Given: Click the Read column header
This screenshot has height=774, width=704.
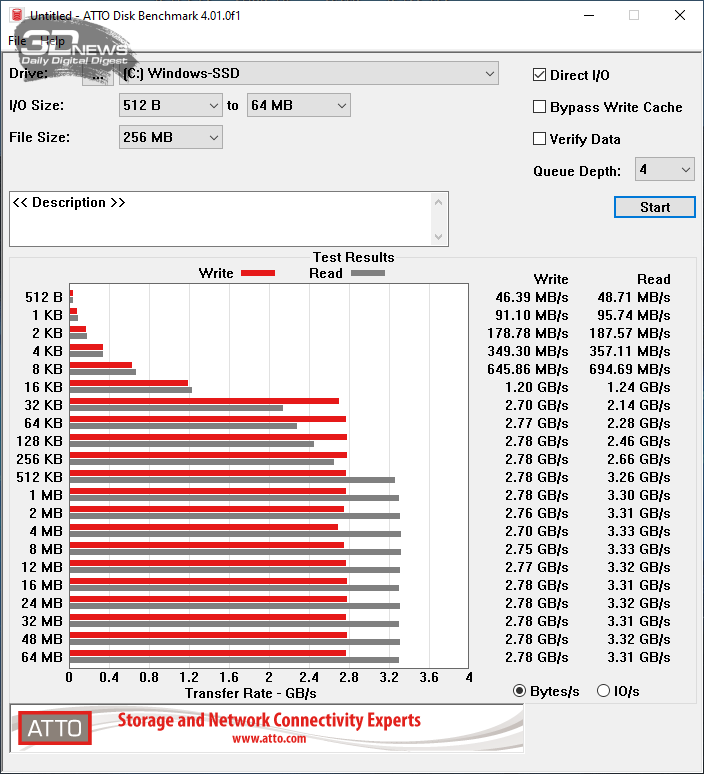Looking at the screenshot, I should (x=654, y=279).
